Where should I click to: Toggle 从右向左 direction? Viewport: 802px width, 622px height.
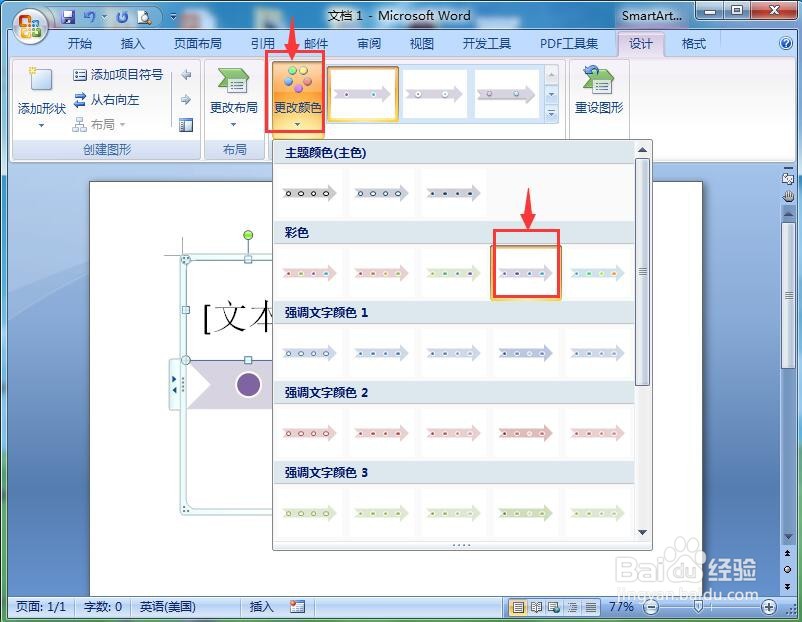tap(106, 100)
